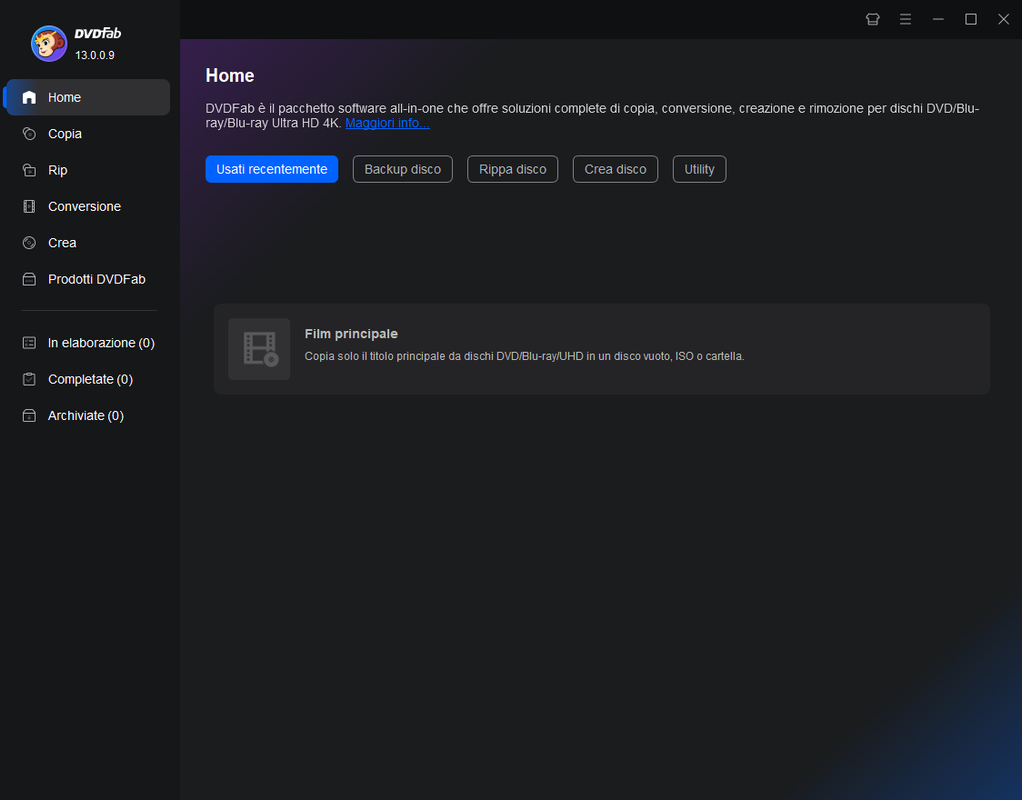Click the Rip icon in sidebar
1022x800 pixels.
pos(29,170)
